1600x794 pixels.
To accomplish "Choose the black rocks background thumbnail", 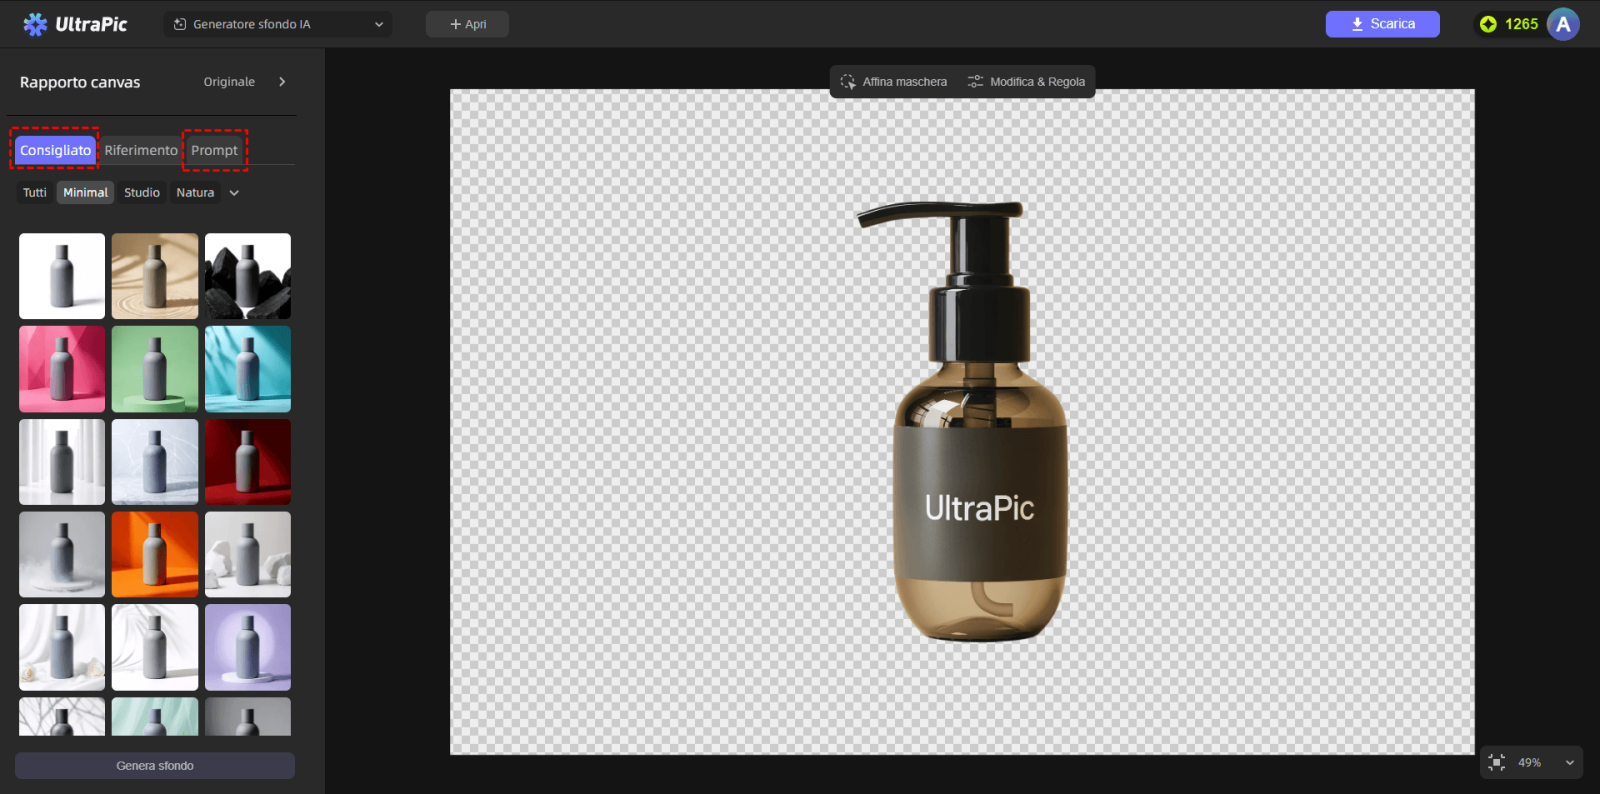I will pyautogui.click(x=248, y=276).
